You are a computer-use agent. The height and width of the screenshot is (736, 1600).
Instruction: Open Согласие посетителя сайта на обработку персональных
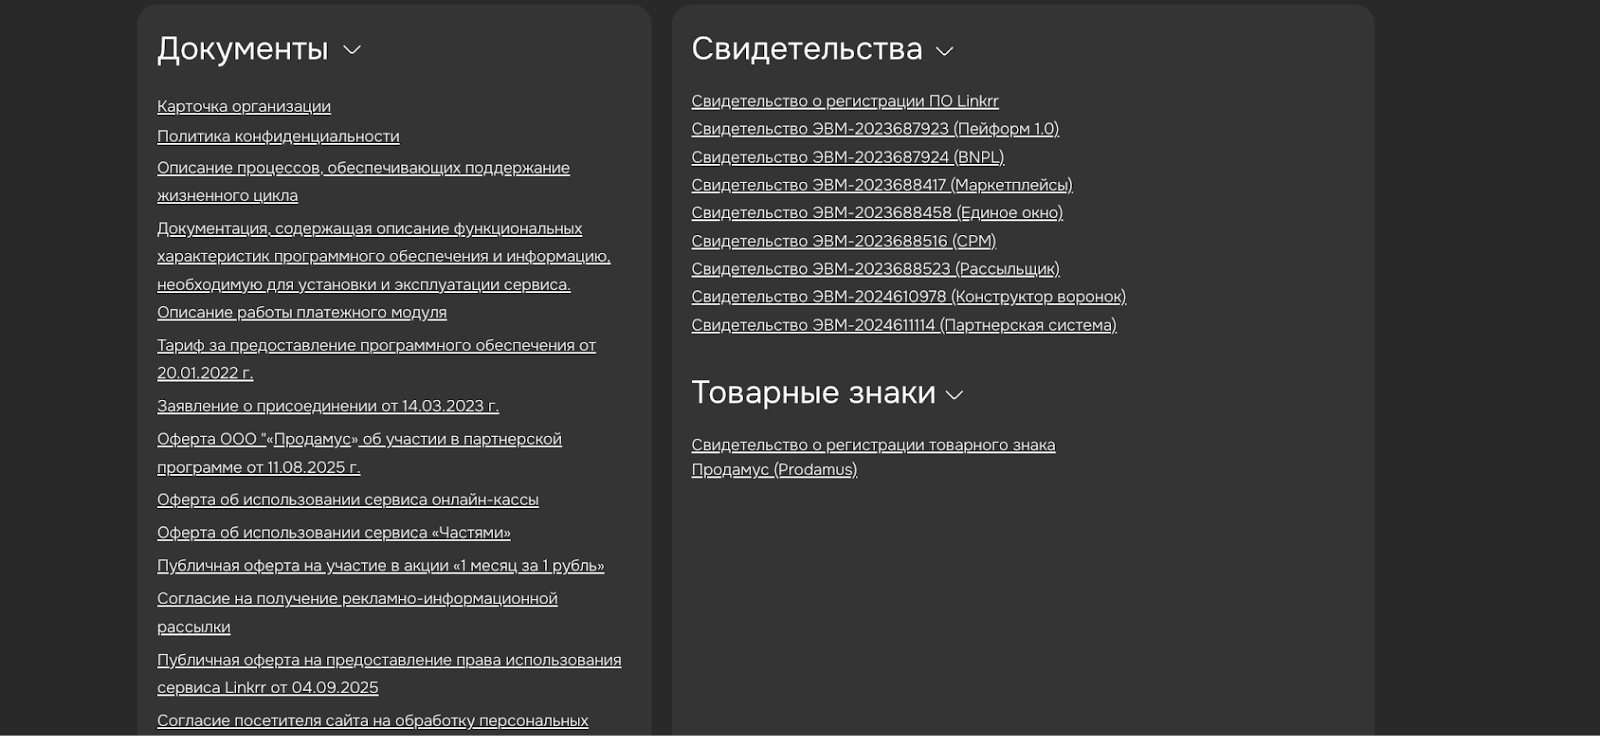pos(373,720)
